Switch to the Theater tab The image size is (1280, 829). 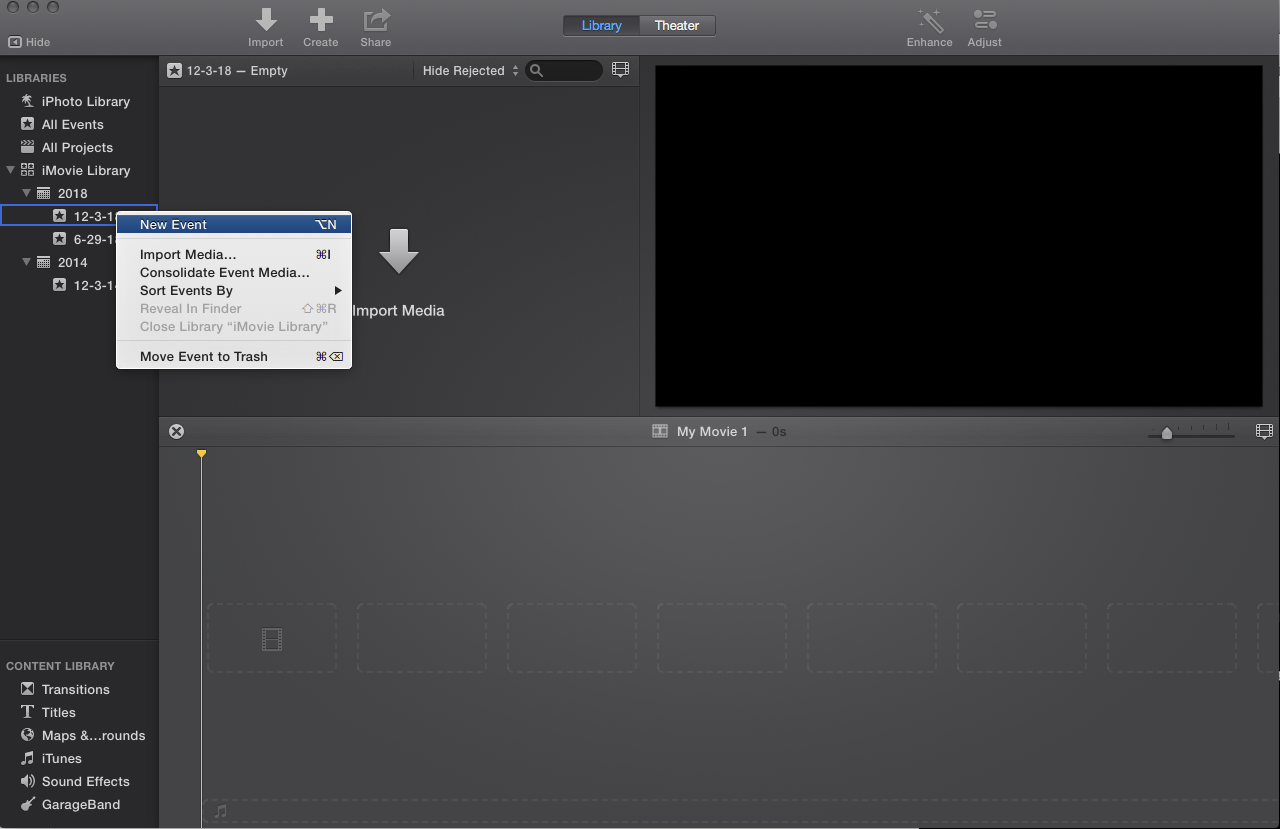point(676,25)
